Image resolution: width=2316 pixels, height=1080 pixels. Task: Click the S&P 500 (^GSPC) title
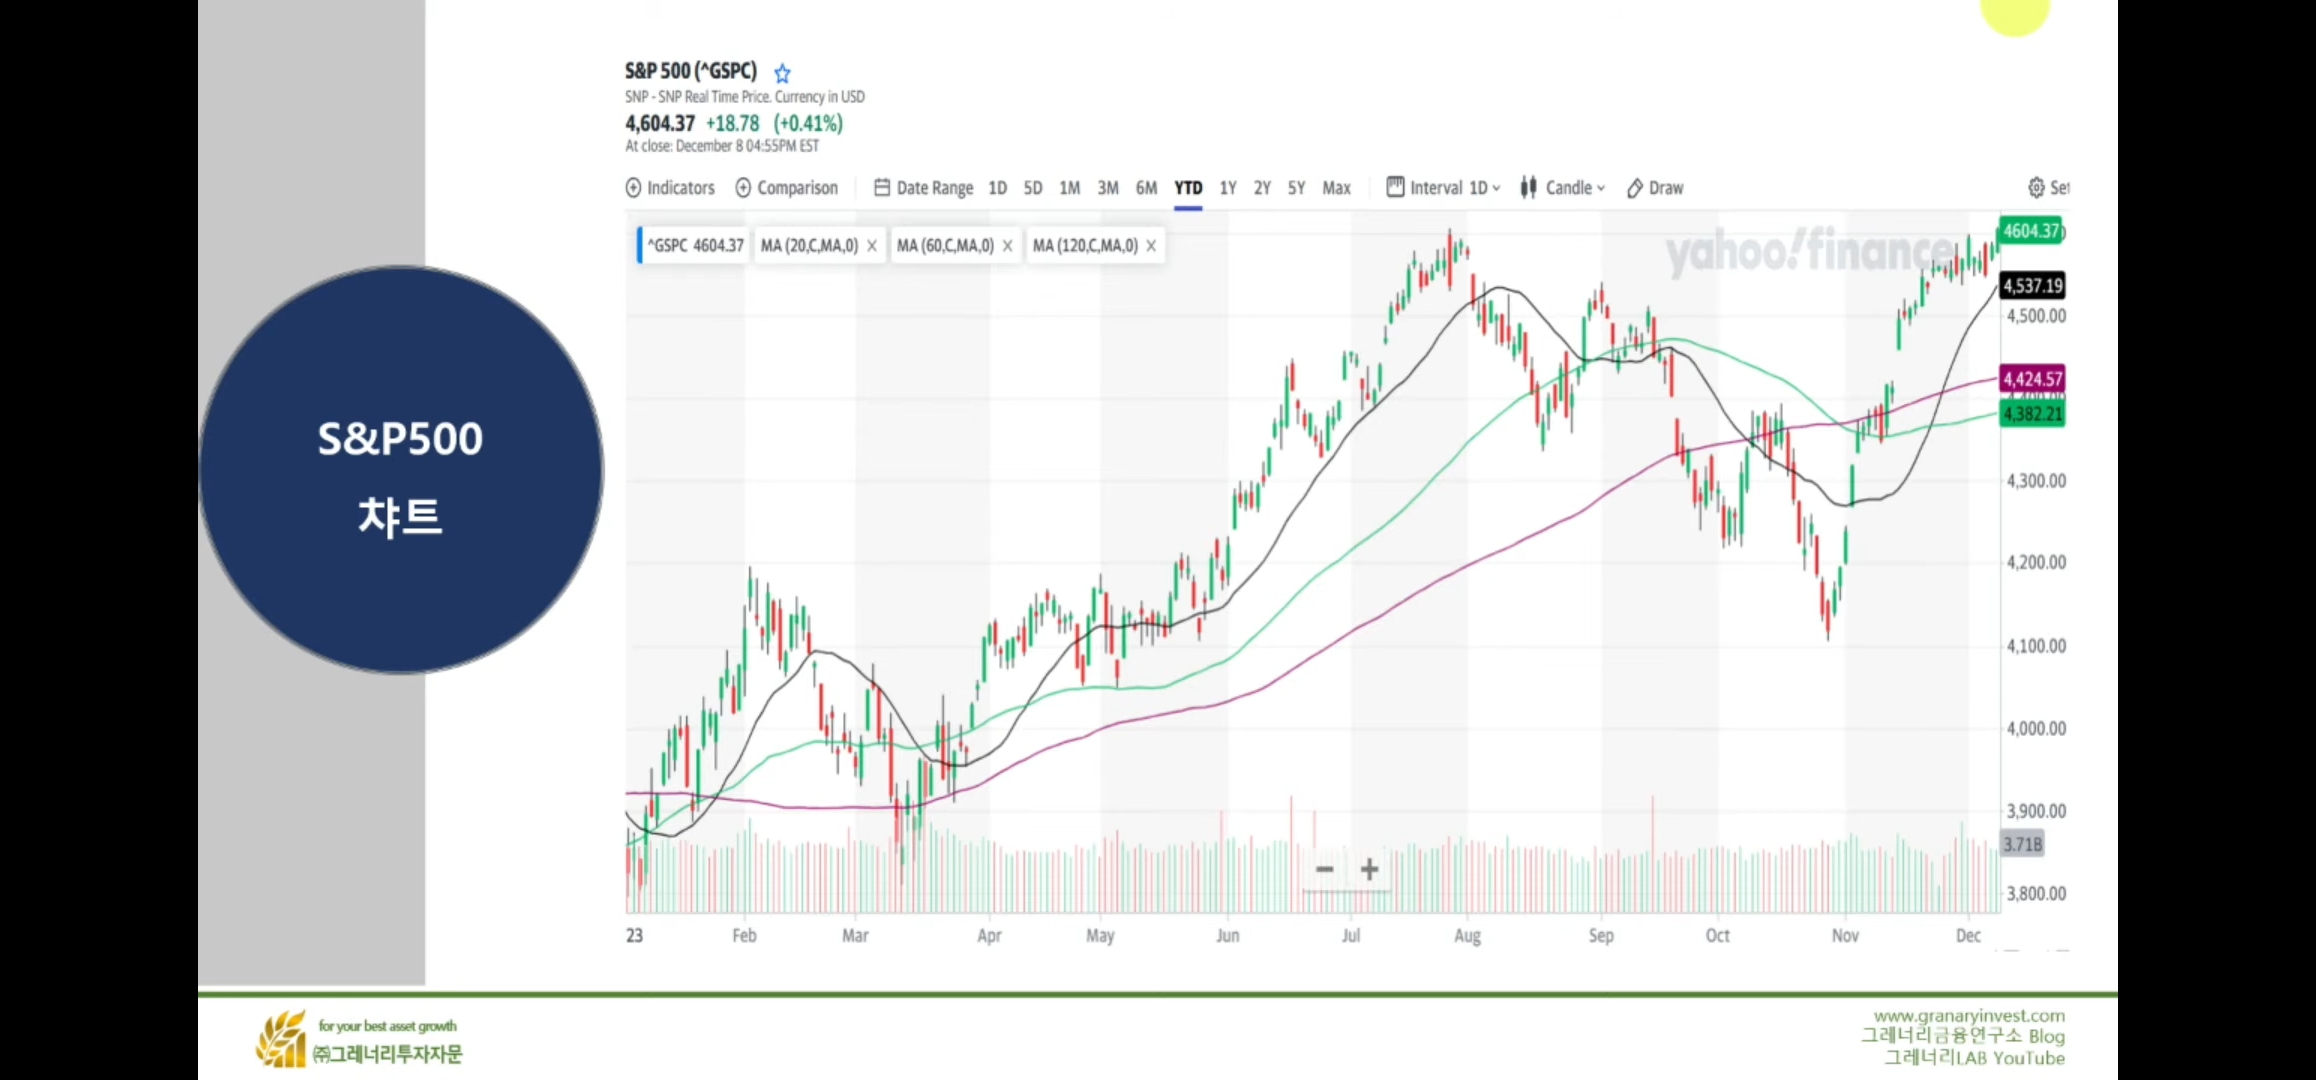pyautogui.click(x=691, y=71)
